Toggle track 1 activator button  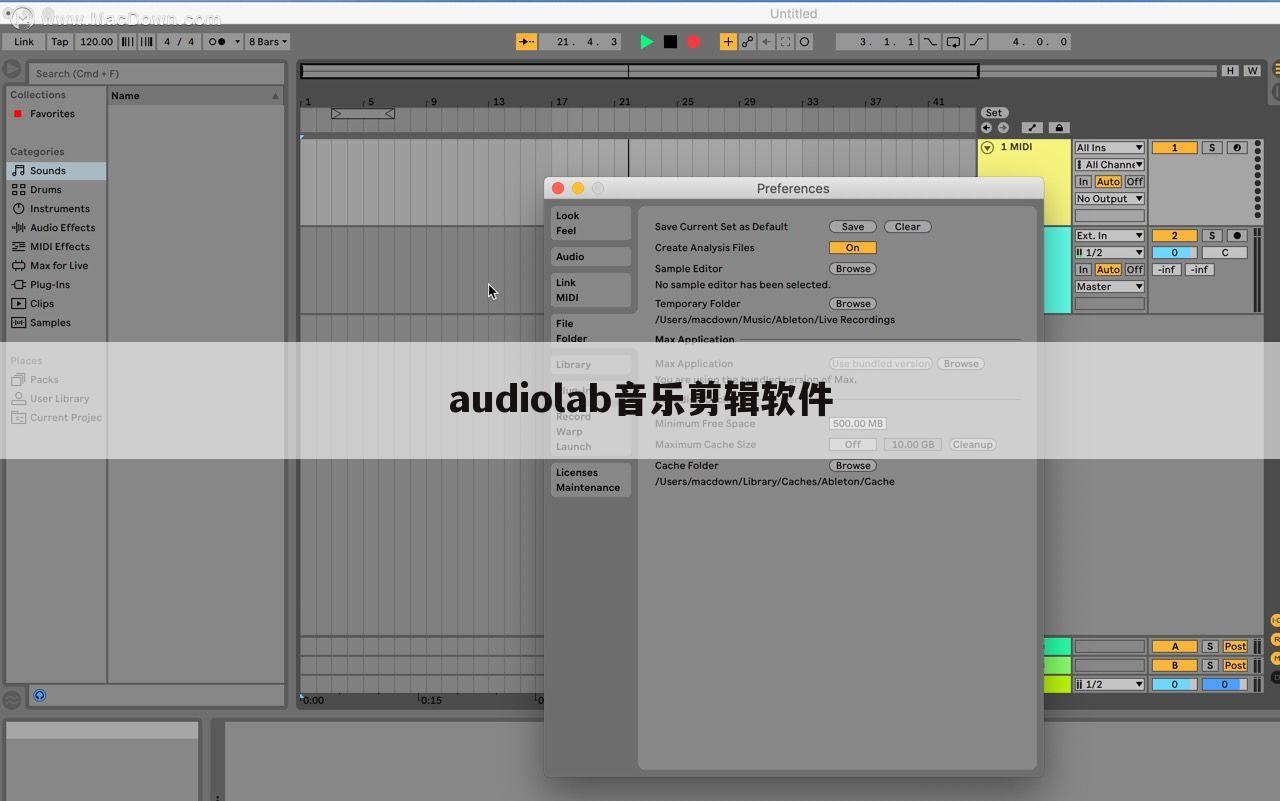(x=1174, y=148)
